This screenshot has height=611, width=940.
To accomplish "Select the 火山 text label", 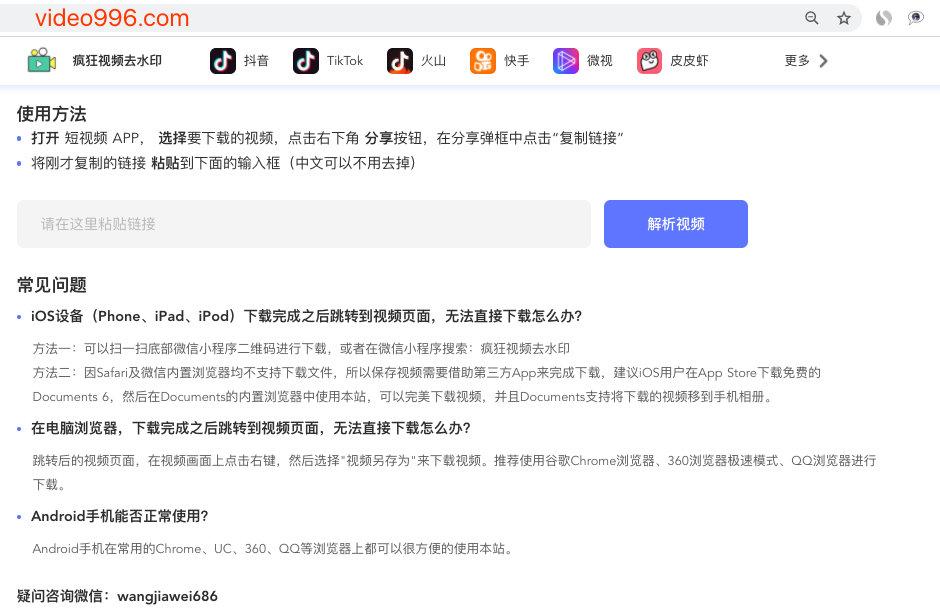I will pyautogui.click(x=433, y=61).
